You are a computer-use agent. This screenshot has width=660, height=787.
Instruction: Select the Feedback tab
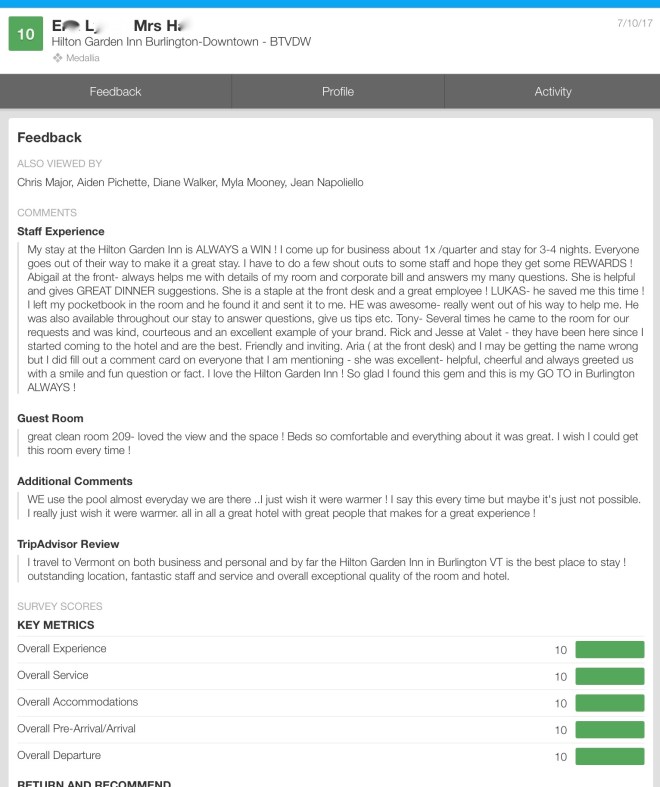[x=115, y=92]
